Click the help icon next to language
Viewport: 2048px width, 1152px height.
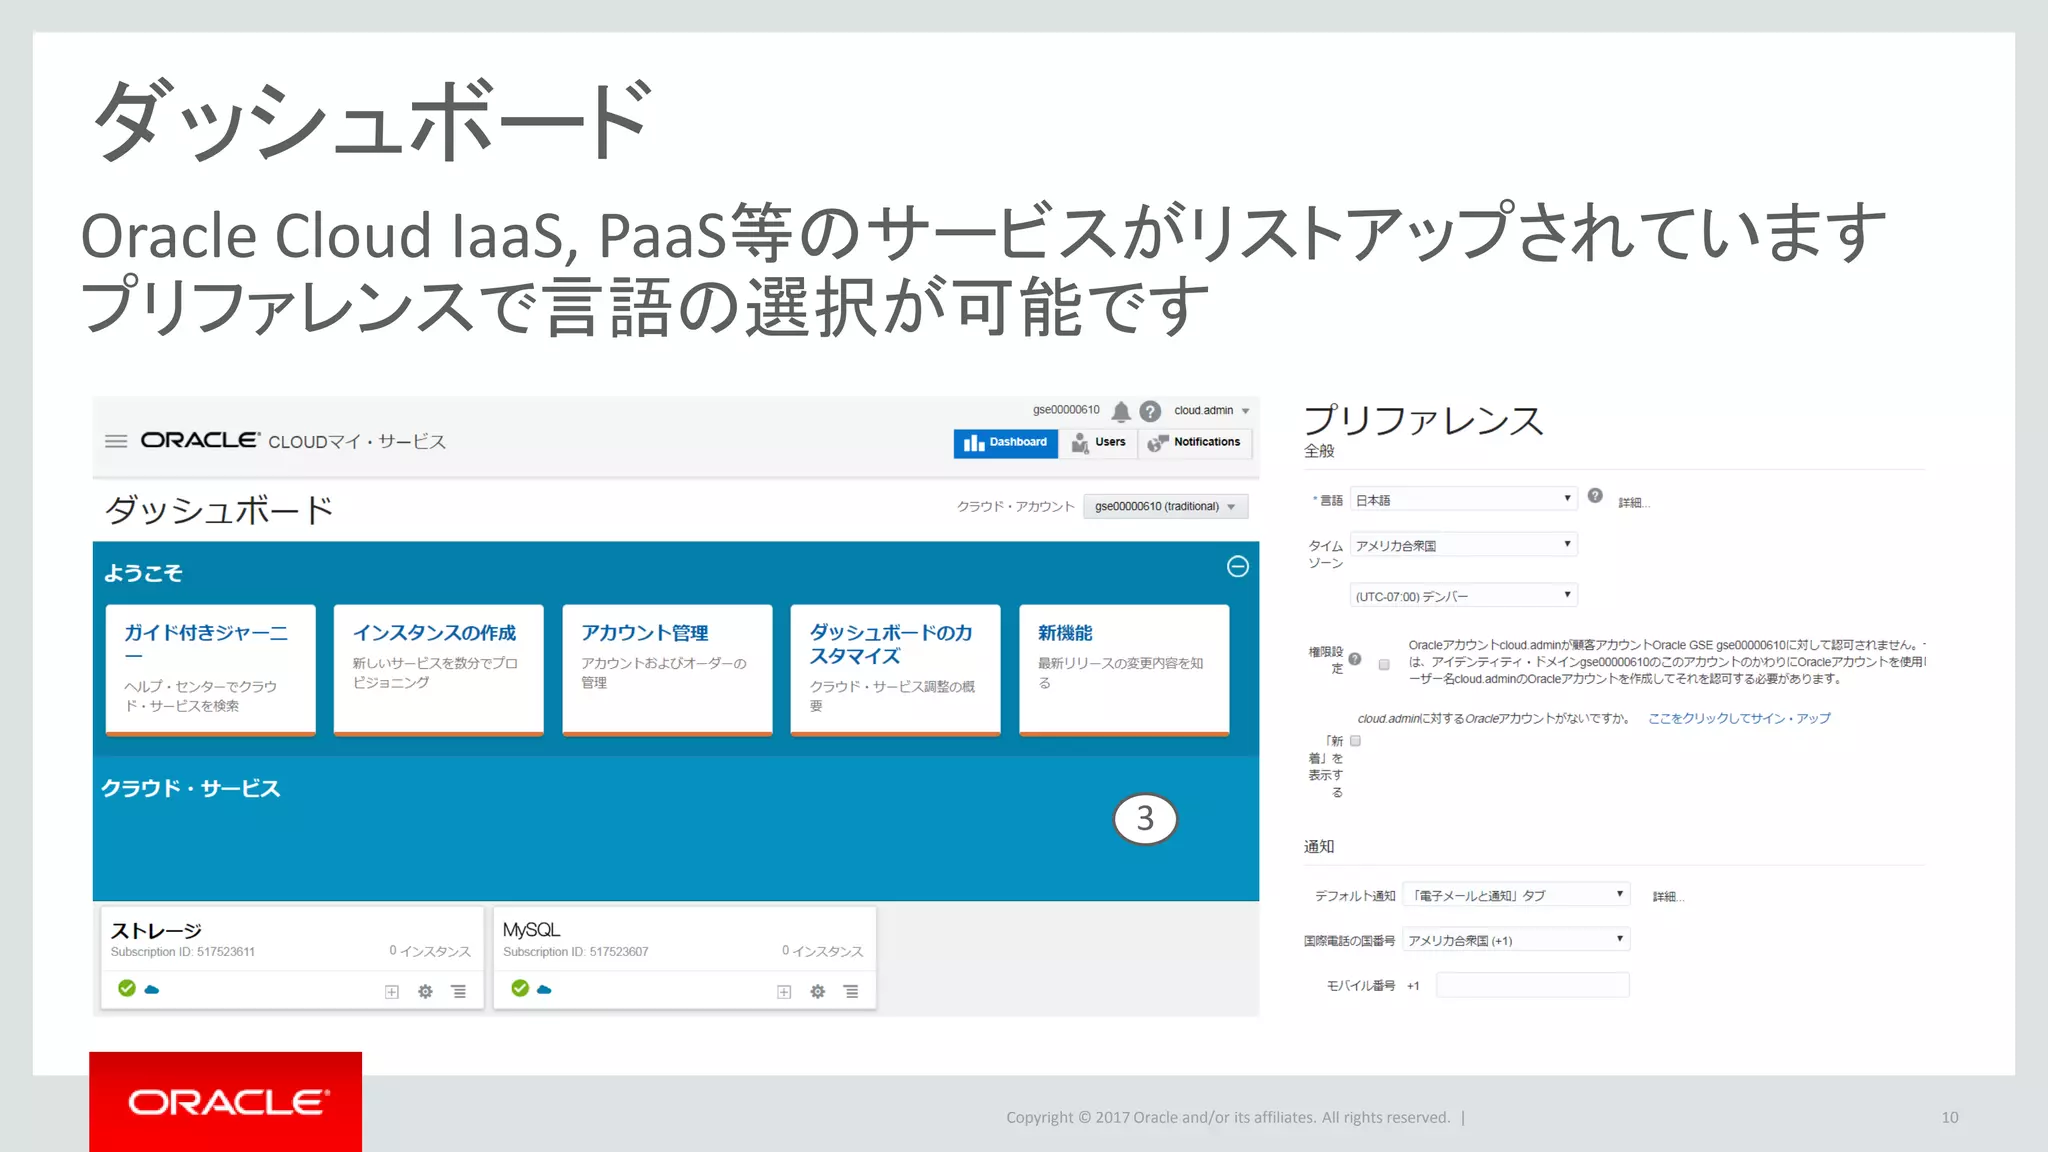(x=1595, y=495)
